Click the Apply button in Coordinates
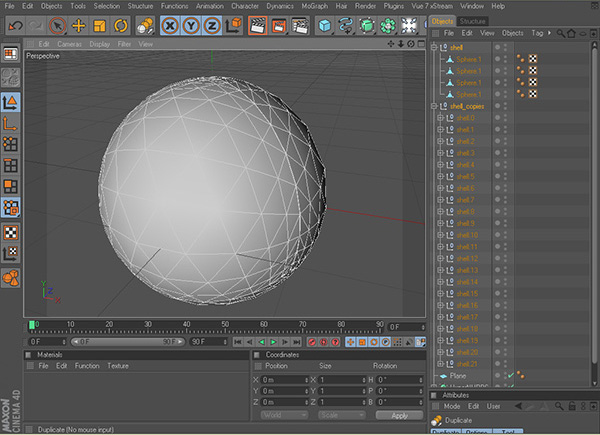600x435 pixels. [x=399, y=415]
